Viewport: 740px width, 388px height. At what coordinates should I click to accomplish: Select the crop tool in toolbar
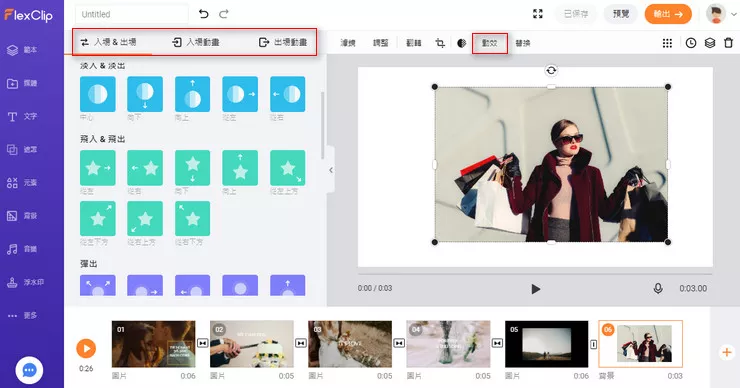point(440,43)
